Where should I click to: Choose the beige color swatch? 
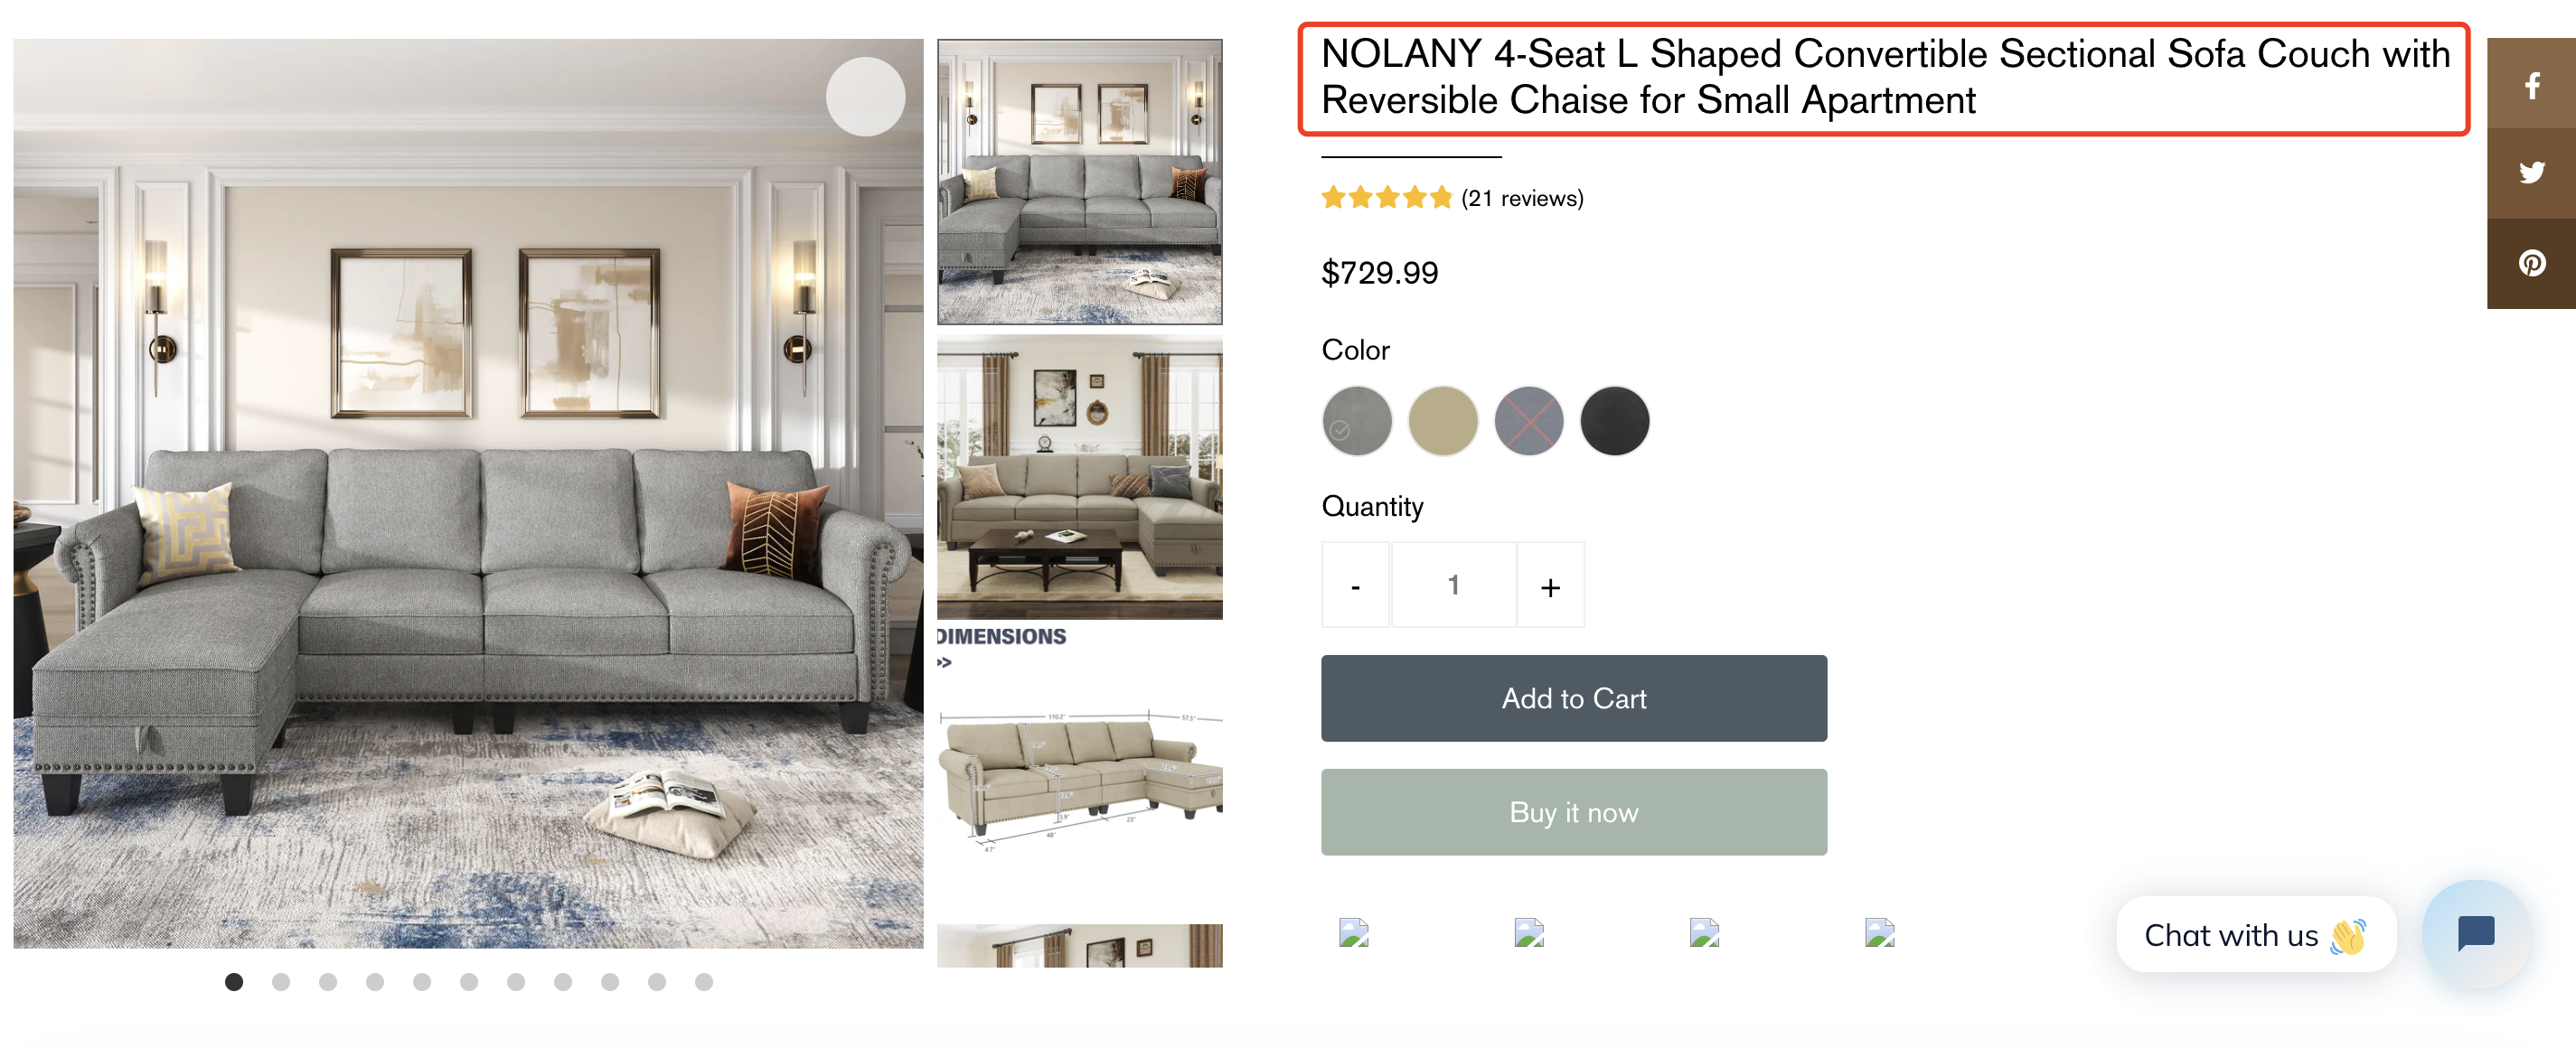pos(1442,421)
